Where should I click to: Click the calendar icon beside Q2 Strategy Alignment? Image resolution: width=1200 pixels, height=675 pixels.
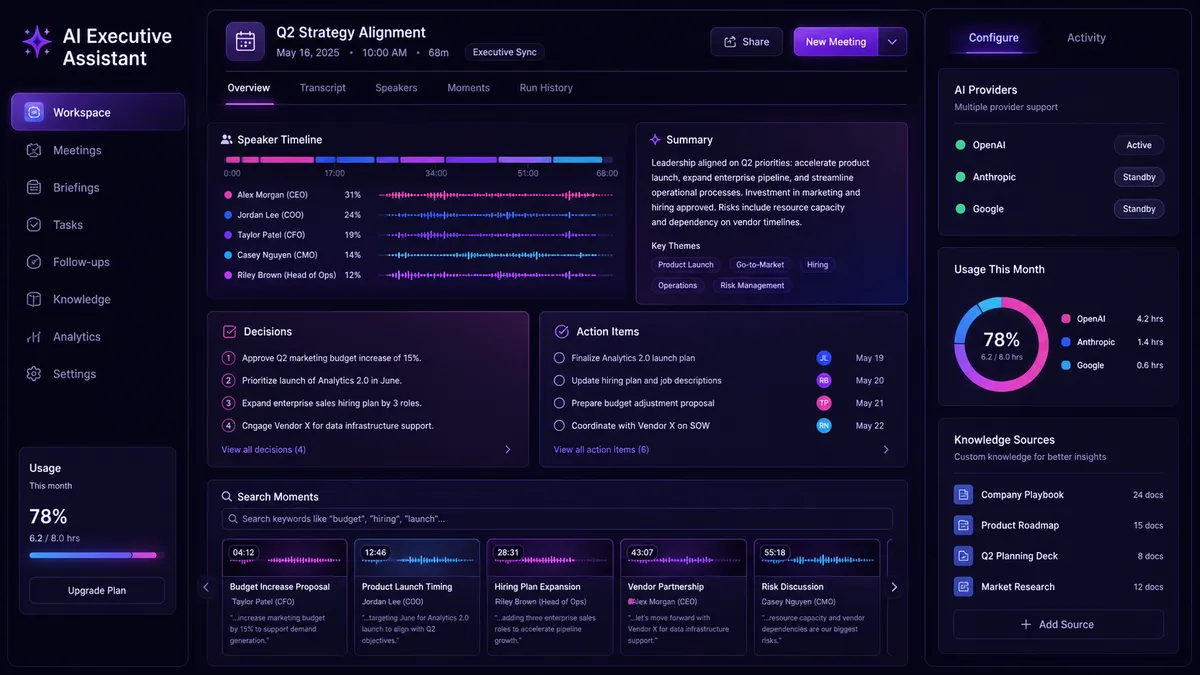pyautogui.click(x=245, y=42)
